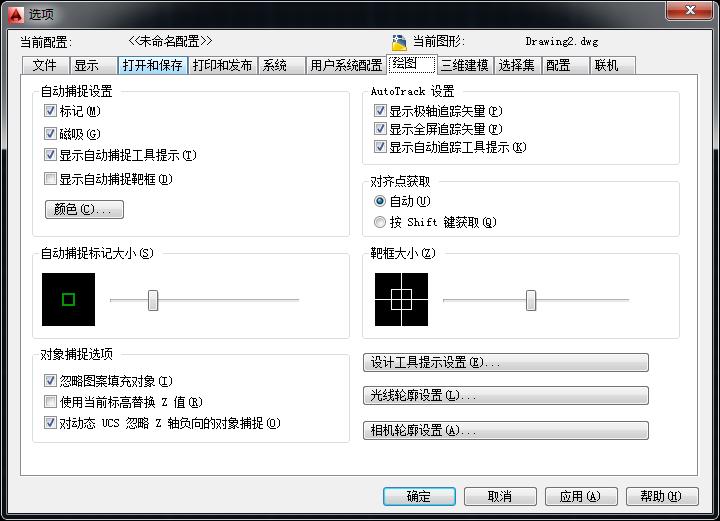720x521 pixels.
Task: Toggle 显示全屏追踪矢量(F) checkbox
Action: 380,129
